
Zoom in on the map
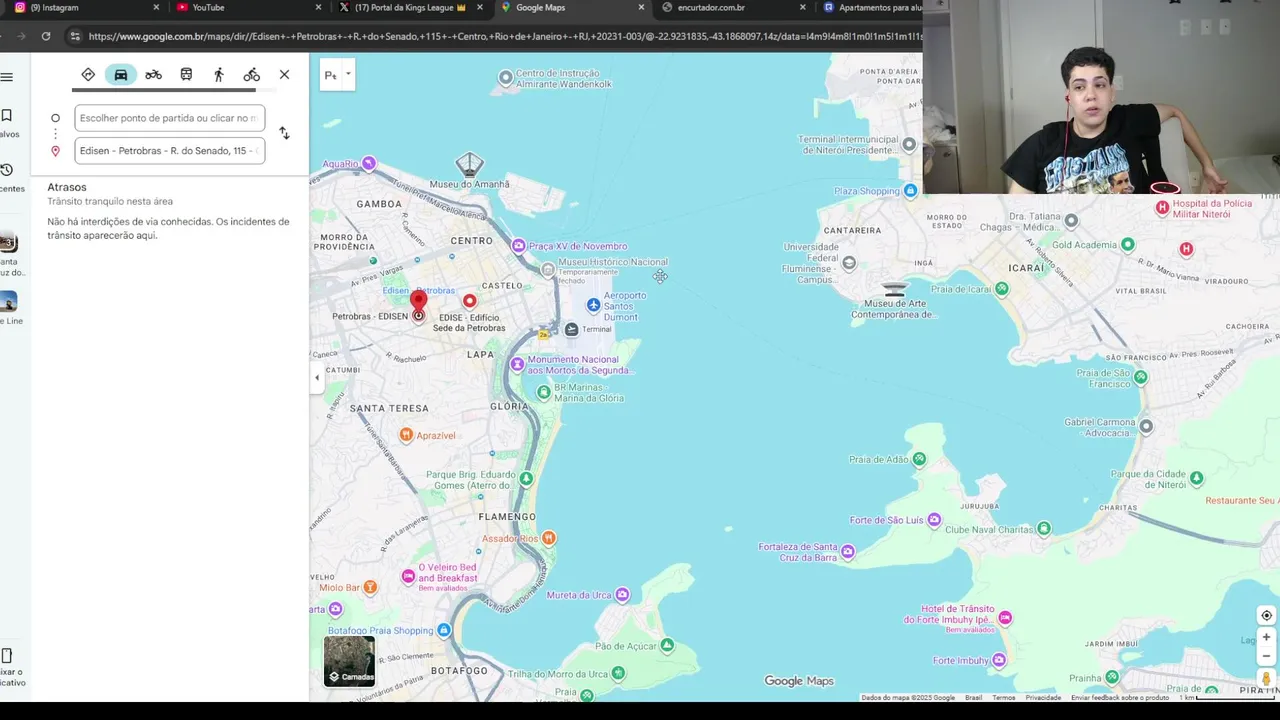coord(1266,637)
